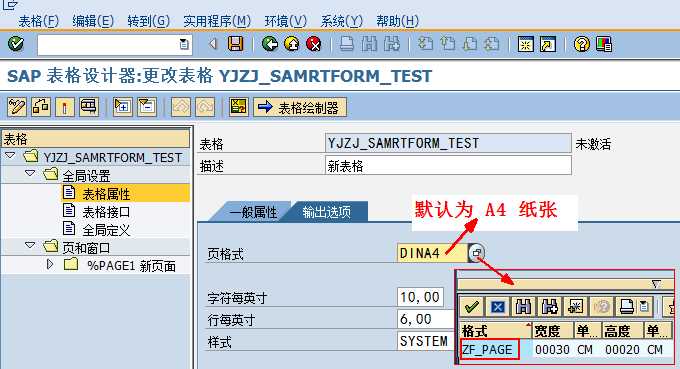The image size is (680, 369).
Task: Open the 实用程序(M) menu
Action: pyautogui.click(x=217, y=21)
